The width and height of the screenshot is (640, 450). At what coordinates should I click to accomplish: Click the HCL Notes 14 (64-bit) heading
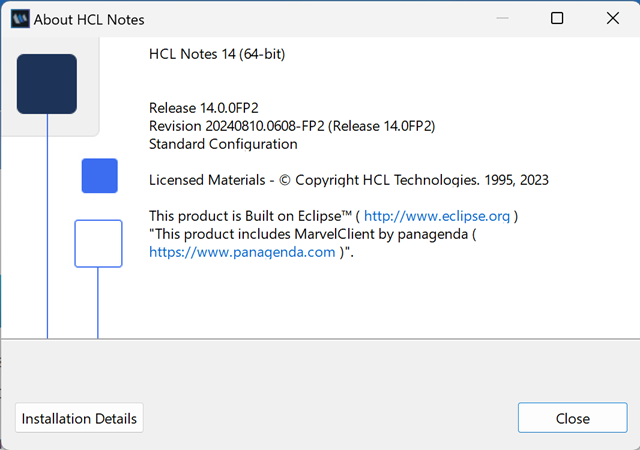click(x=217, y=54)
